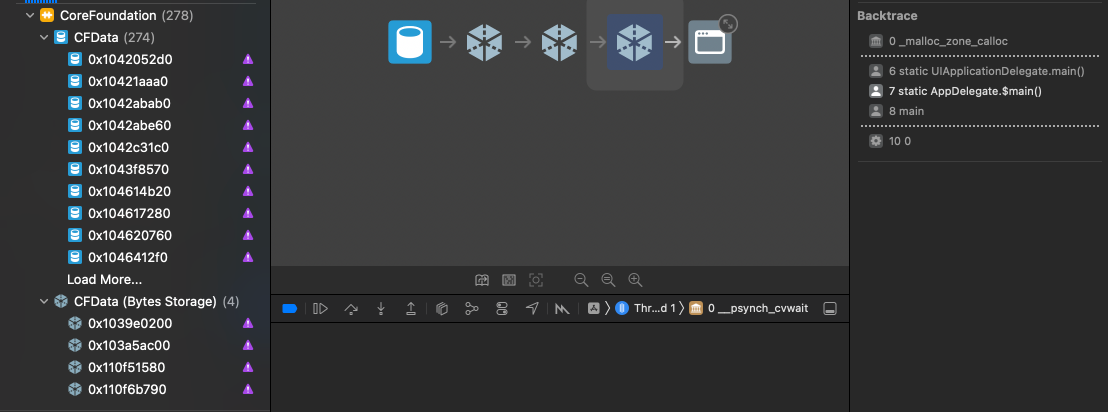
Task: Click the Step Into debug button
Action: pos(380,309)
